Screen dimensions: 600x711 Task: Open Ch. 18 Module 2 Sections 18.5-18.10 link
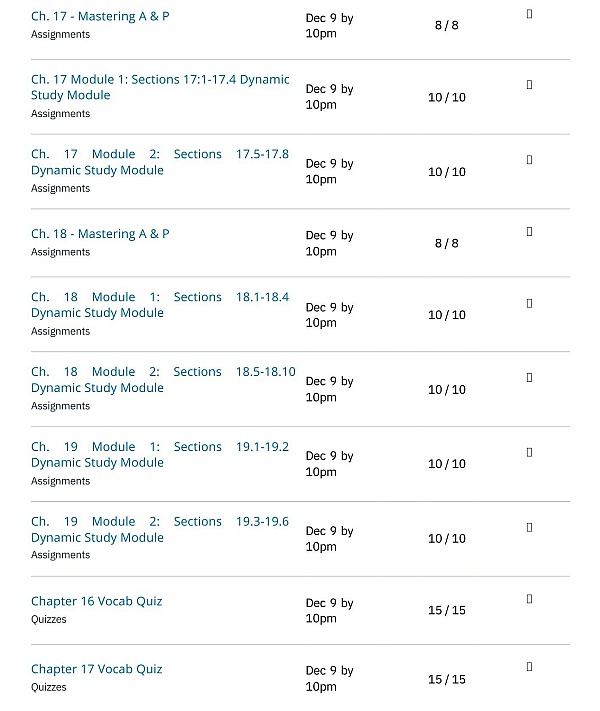pos(160,380)
